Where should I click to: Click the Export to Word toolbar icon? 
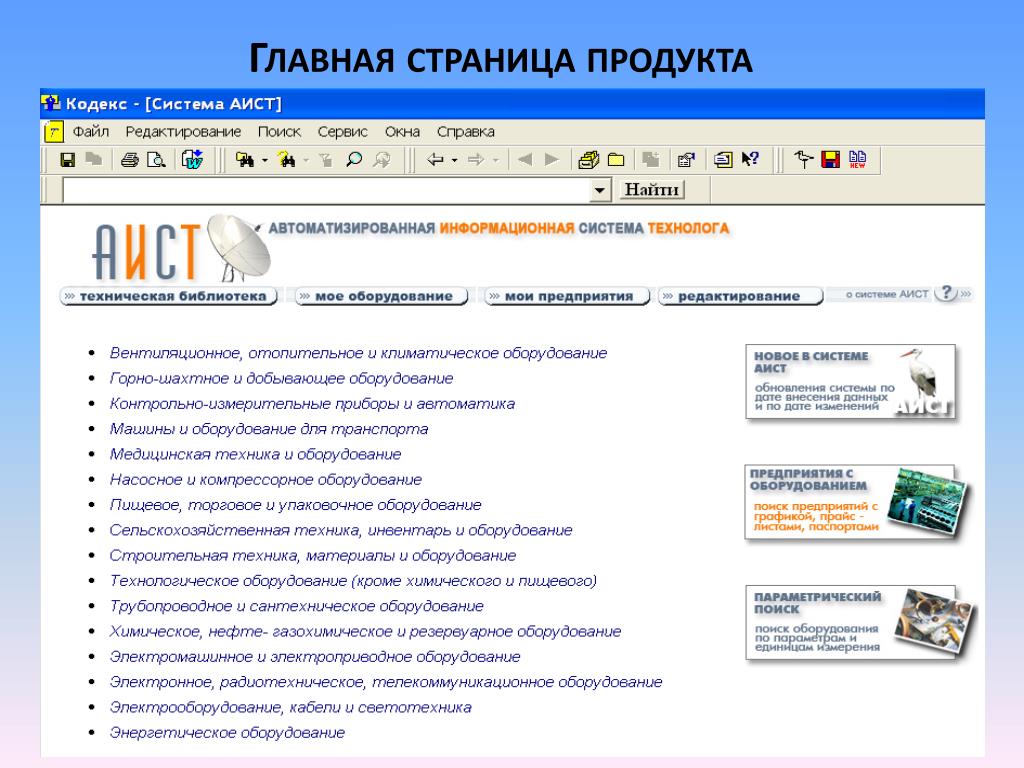pos(193,159)
